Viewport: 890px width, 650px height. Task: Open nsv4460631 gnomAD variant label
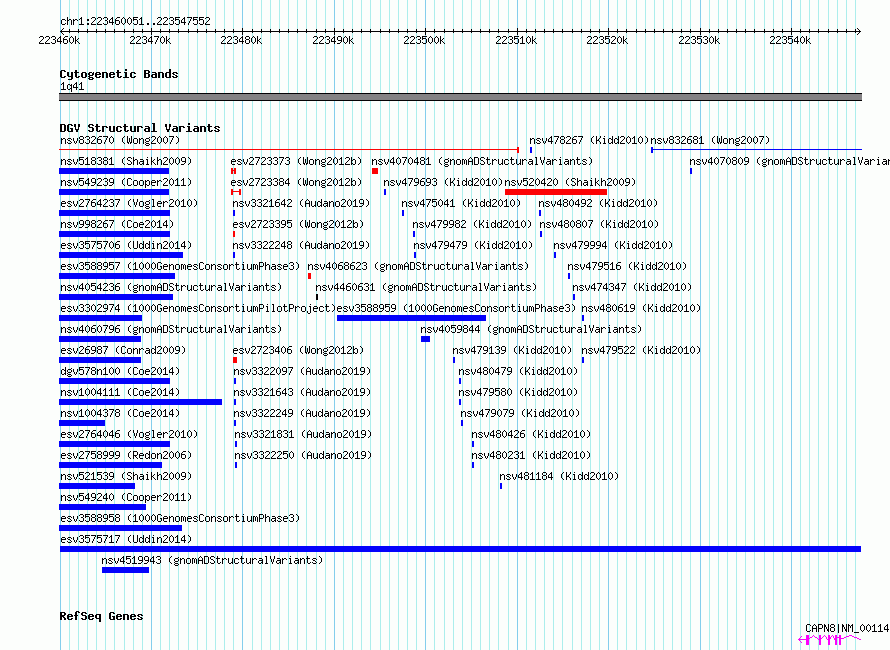(426, 287)
